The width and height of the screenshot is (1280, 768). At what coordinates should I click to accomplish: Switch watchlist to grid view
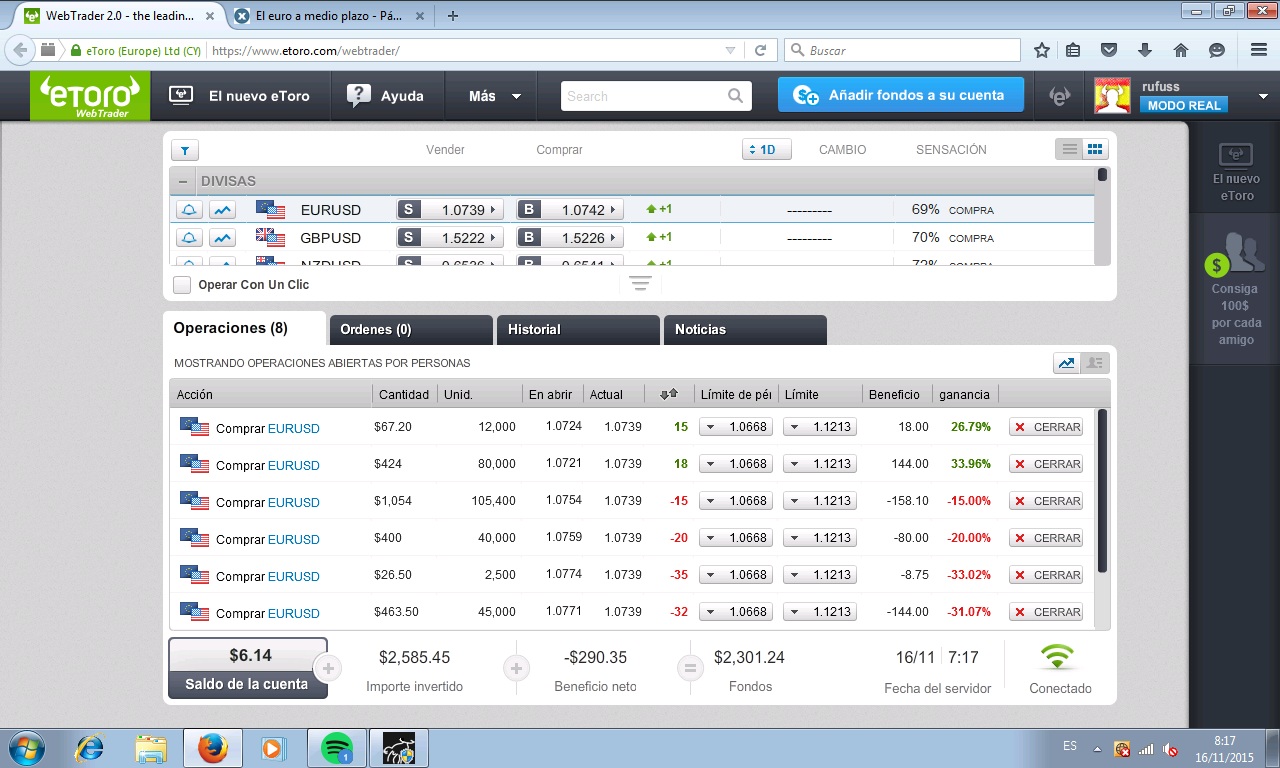pyautogui.click(x=1095, y=150)
